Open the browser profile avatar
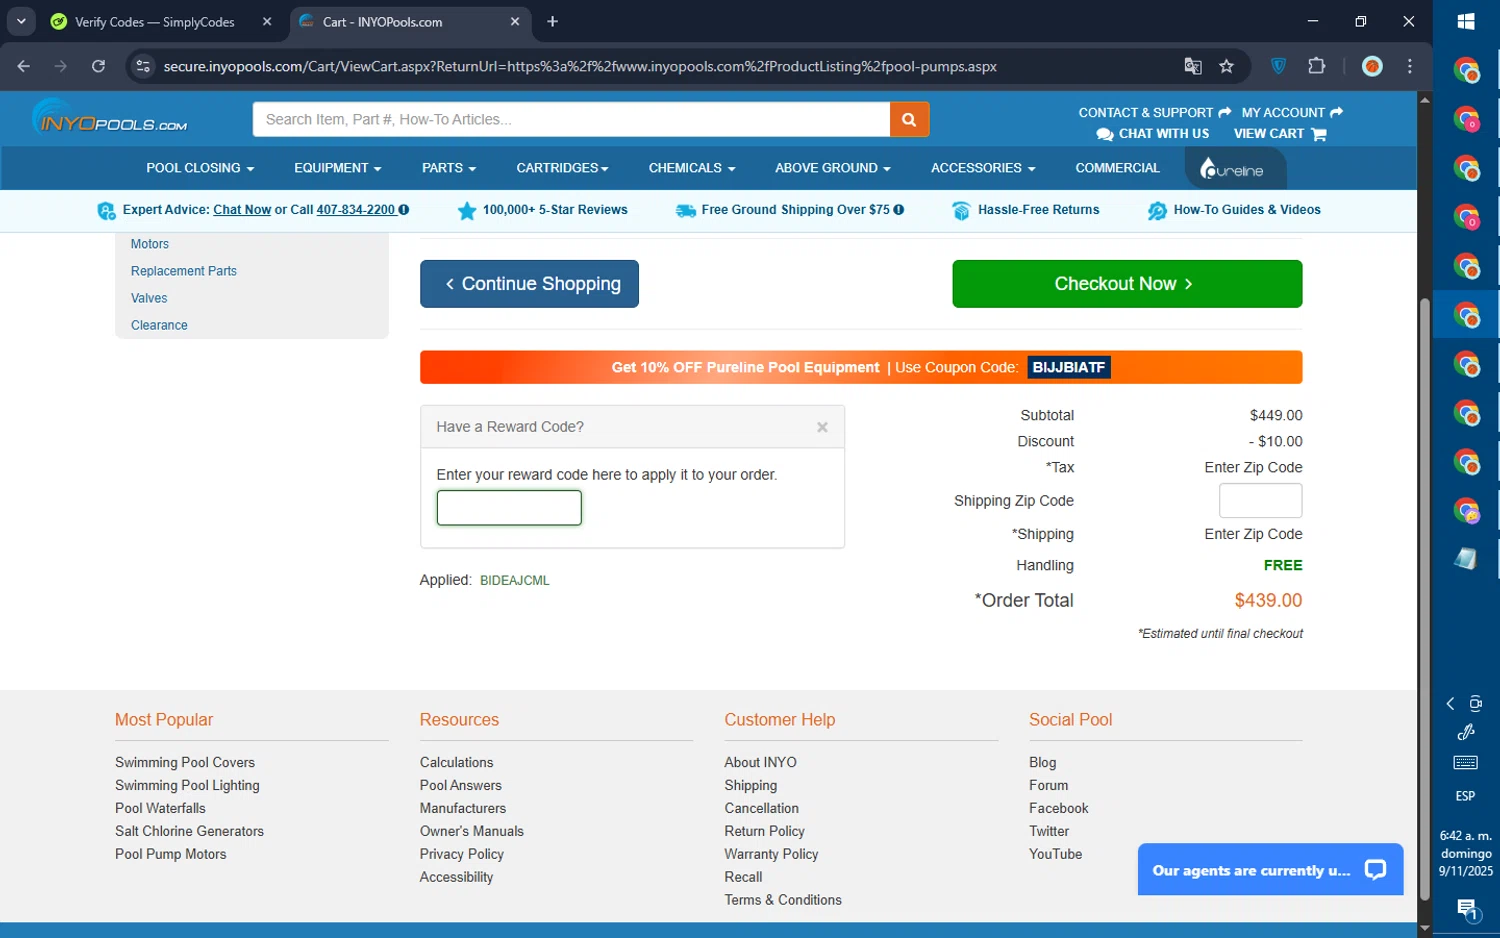This screenshot has width=1500, height=938. (1372, 66)
